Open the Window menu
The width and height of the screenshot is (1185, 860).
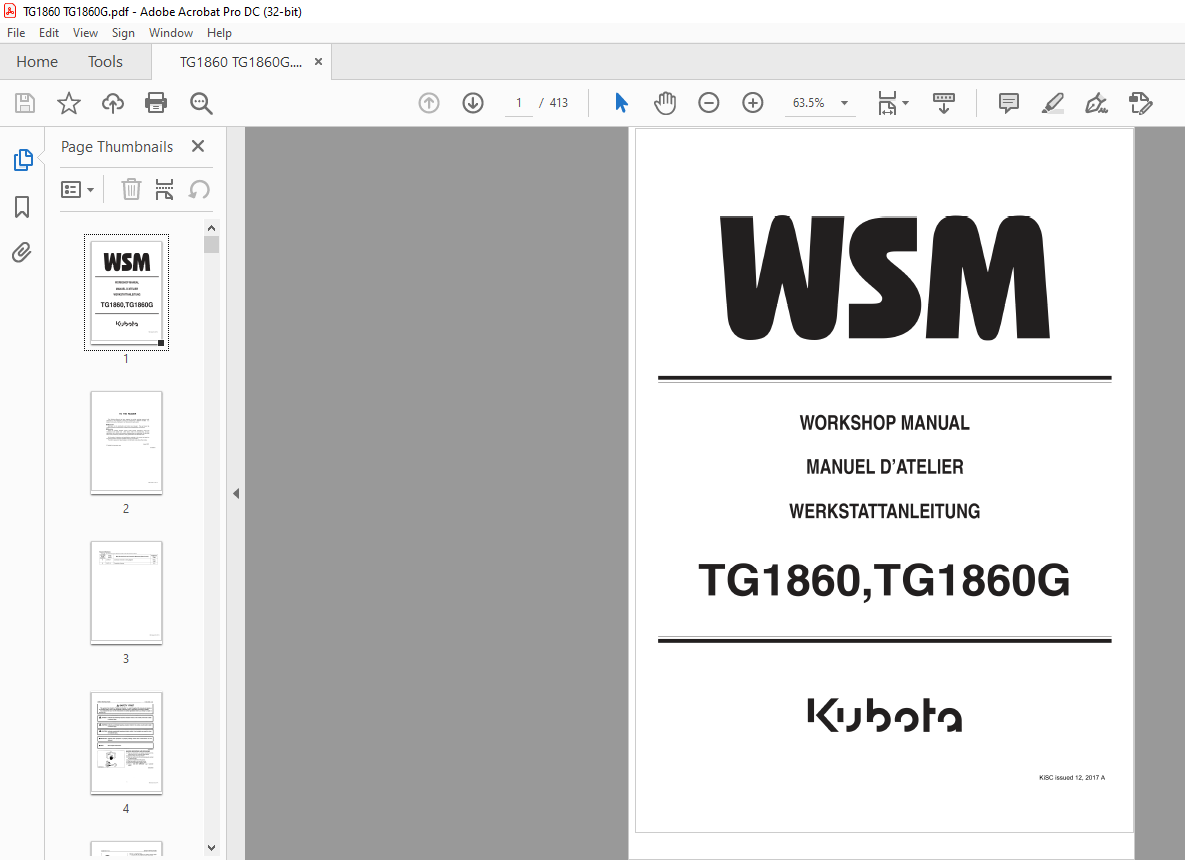point(171,32)
